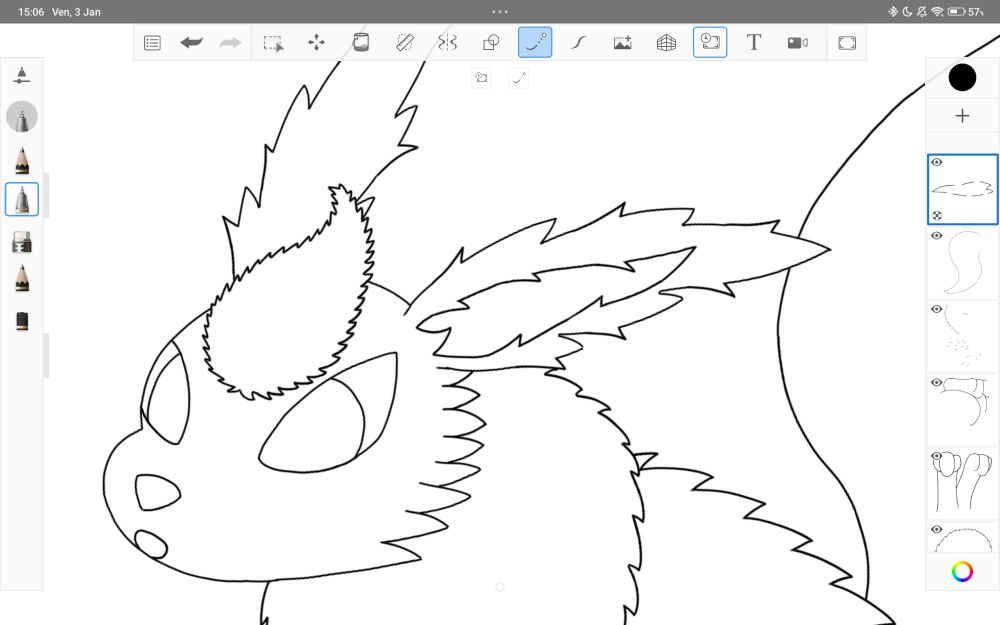The image size is (1000, 625).
Task: Select the top layer thumbnail
Action: coord(962,189)
